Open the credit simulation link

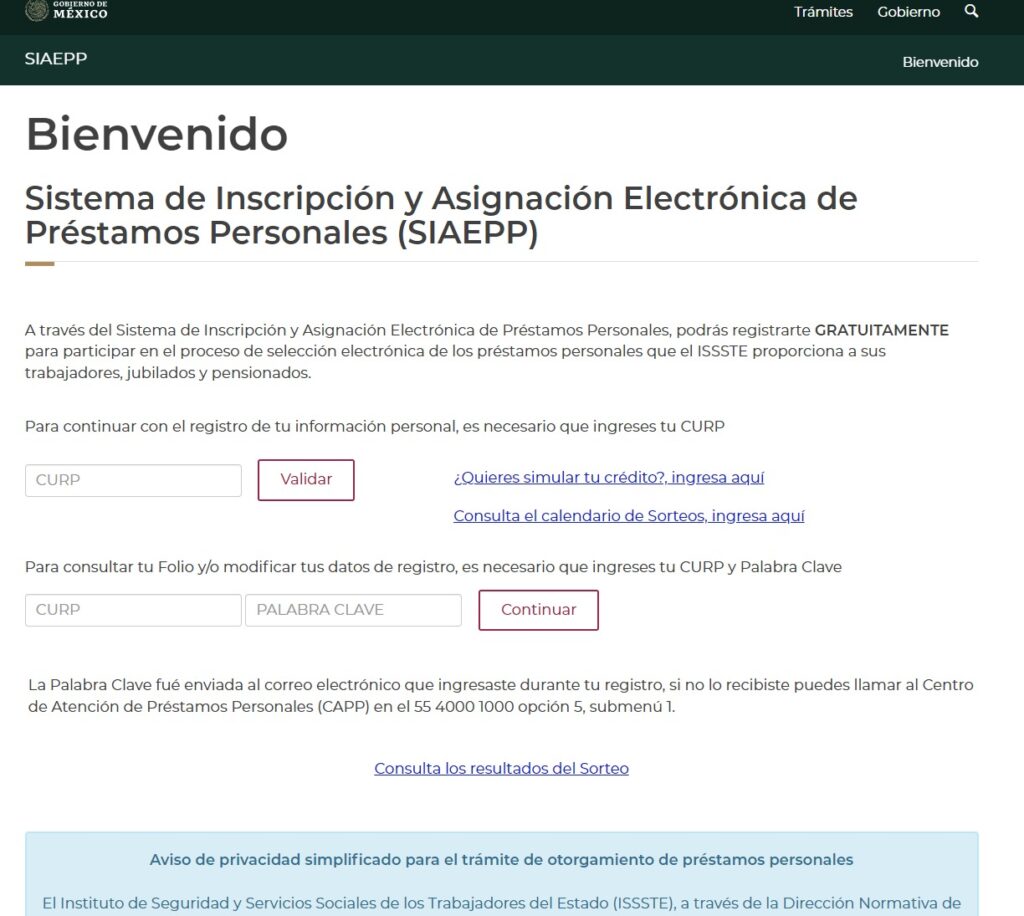click(x=609, y=477)
